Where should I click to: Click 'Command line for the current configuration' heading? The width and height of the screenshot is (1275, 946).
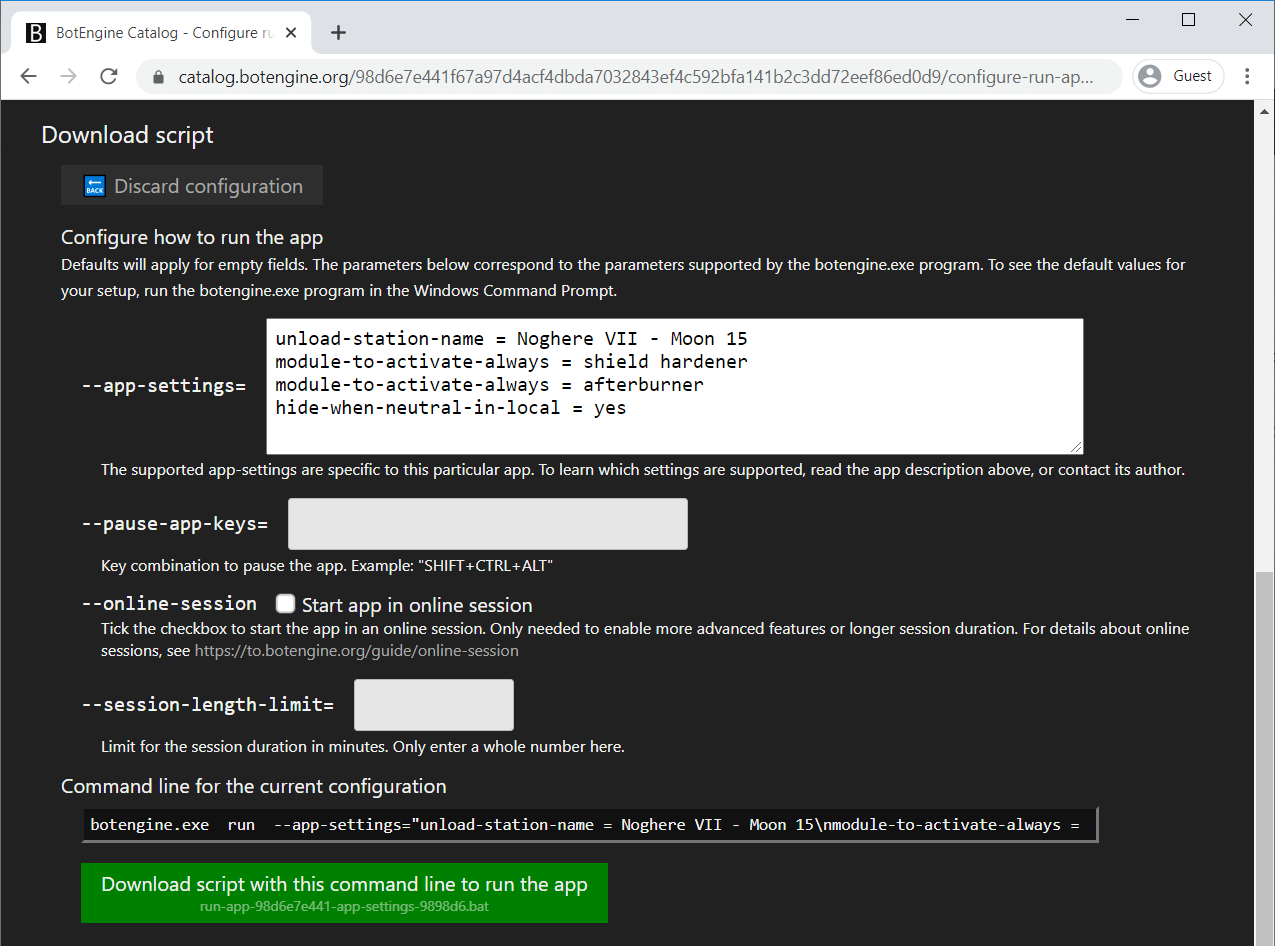[254, 786]
